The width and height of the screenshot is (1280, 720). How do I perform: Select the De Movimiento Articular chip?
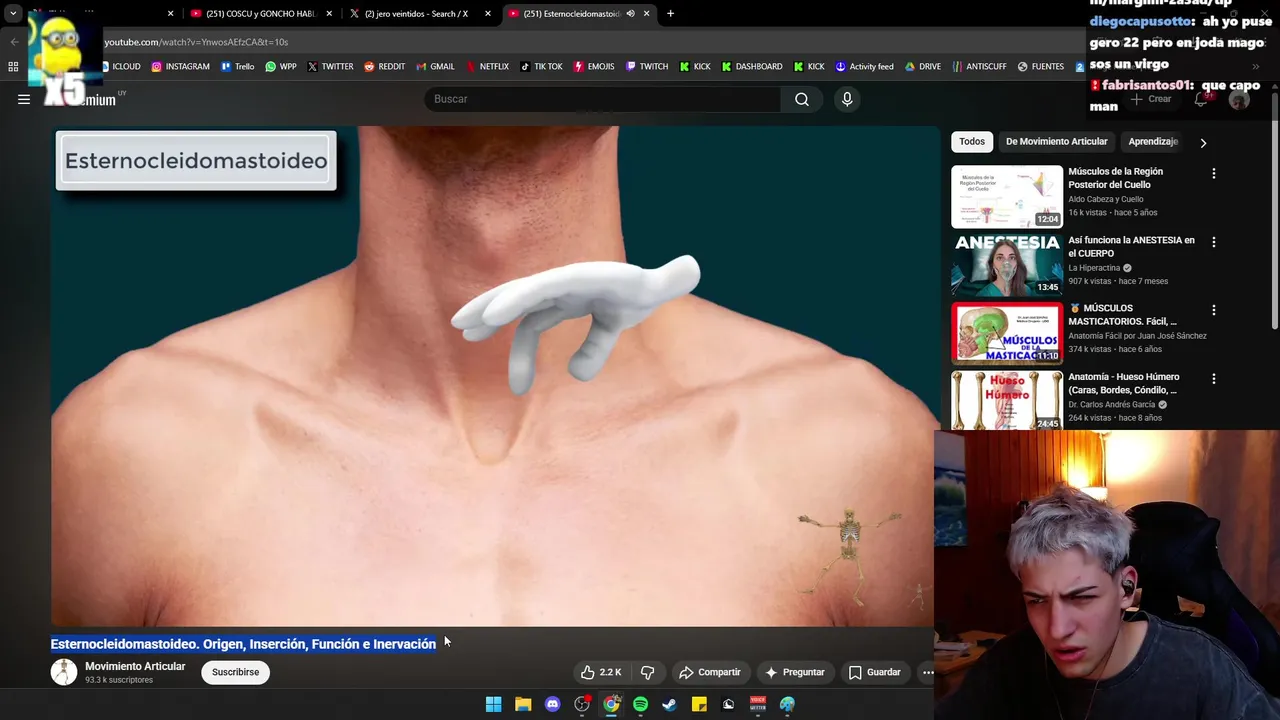(x=1056, y=142)
